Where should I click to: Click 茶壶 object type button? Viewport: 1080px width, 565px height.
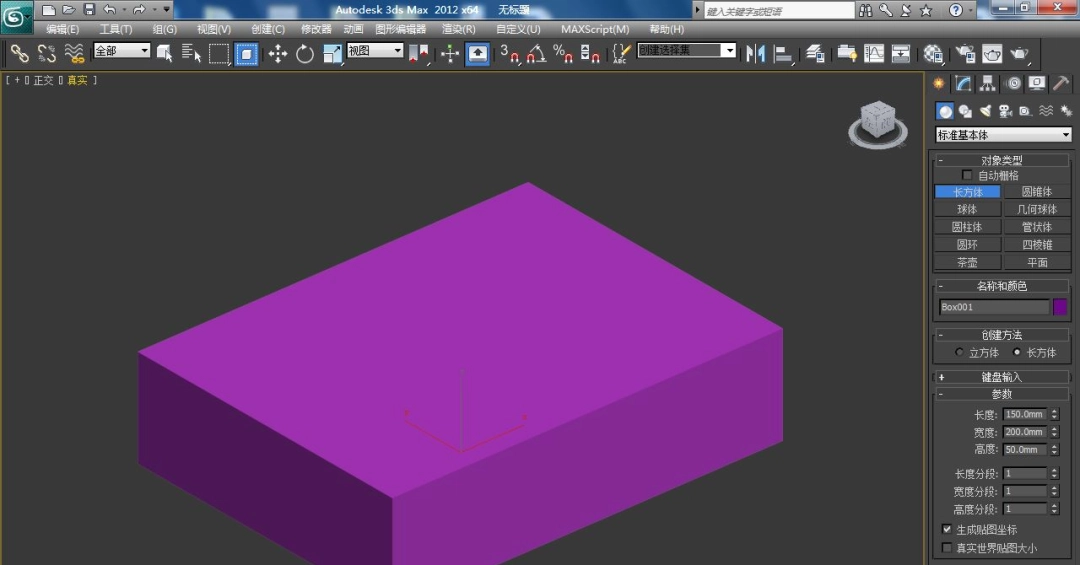(967, 263)
